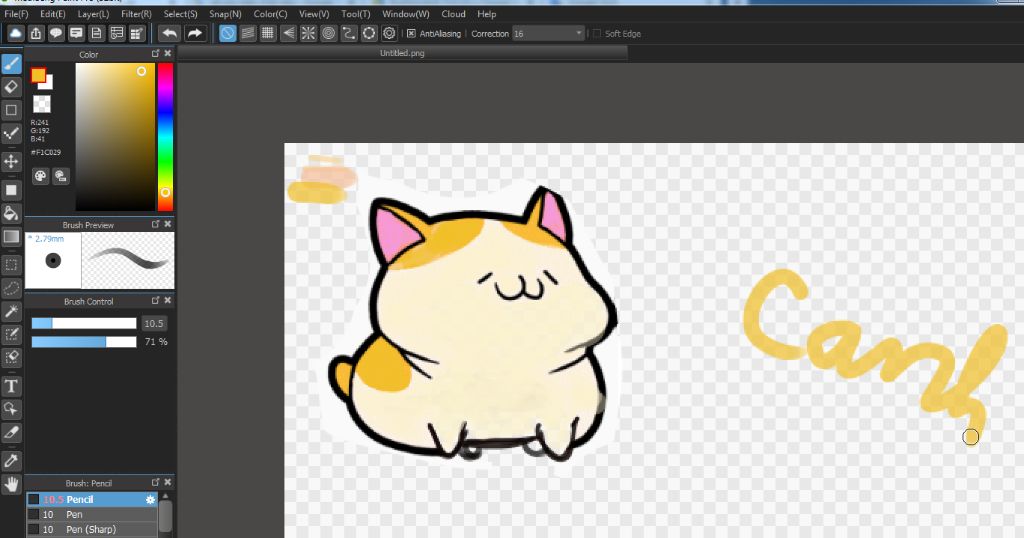Select the Bucket fill tool
Viewport: 1024px width, 538px height.
(11, 213)
